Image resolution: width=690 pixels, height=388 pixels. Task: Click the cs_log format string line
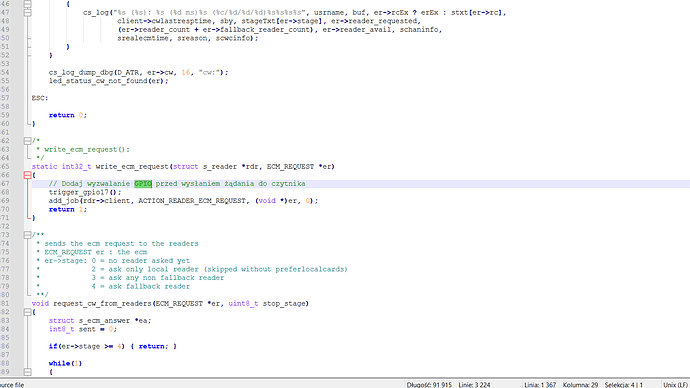tap(294, 13)
